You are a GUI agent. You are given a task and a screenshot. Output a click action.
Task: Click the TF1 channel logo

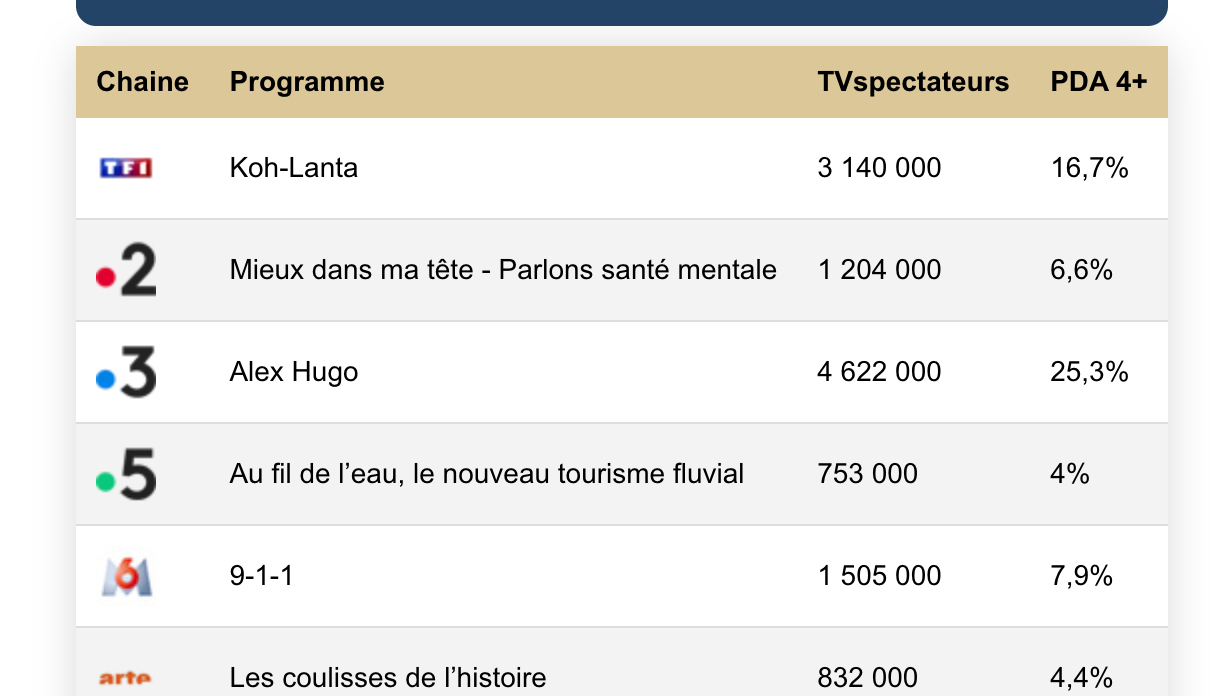coord(126,168)
